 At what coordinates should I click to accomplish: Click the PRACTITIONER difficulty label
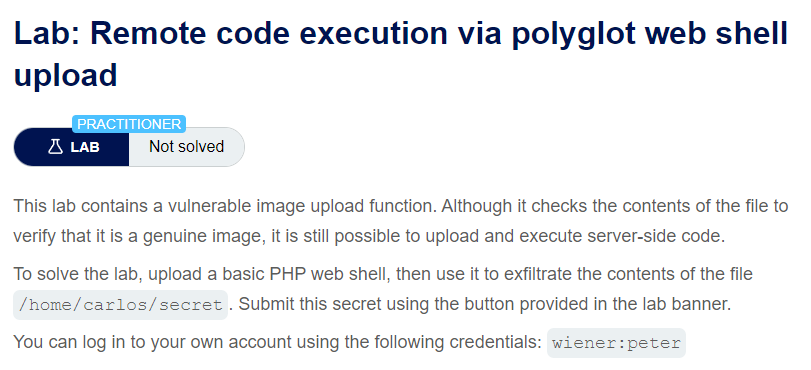coord(129,124)
